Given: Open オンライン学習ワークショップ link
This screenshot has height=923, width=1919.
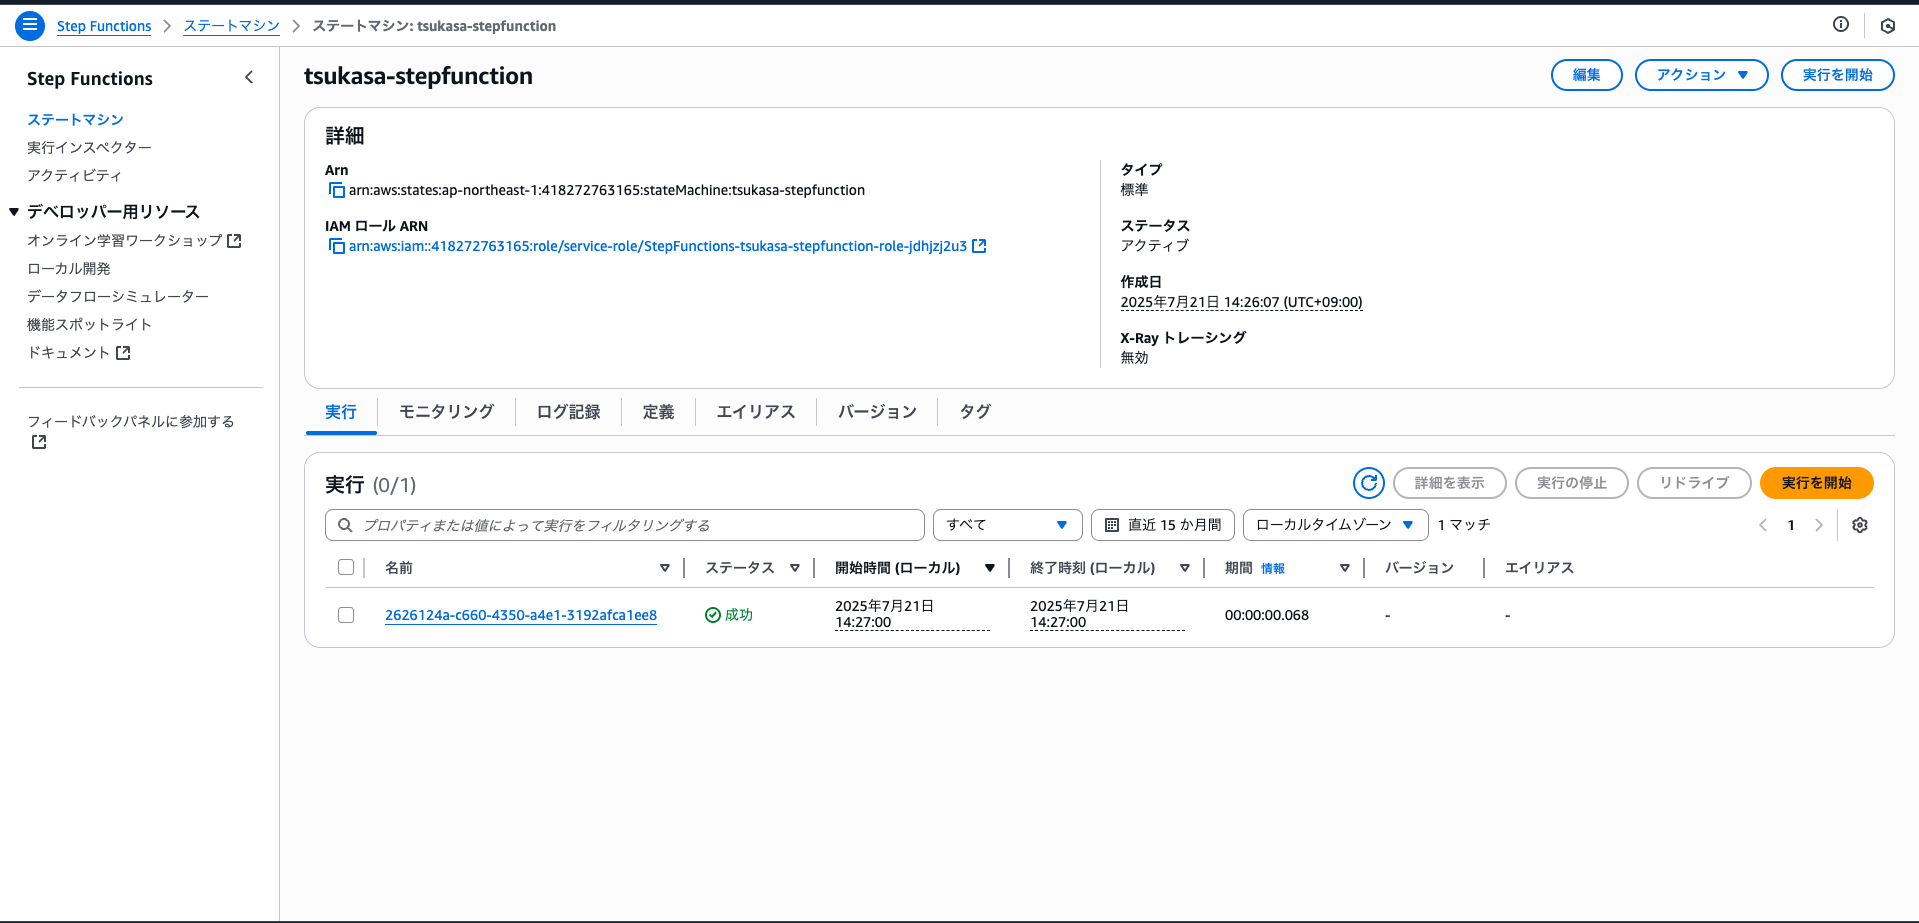Looking at the screenshot, I should coord(134,241).
